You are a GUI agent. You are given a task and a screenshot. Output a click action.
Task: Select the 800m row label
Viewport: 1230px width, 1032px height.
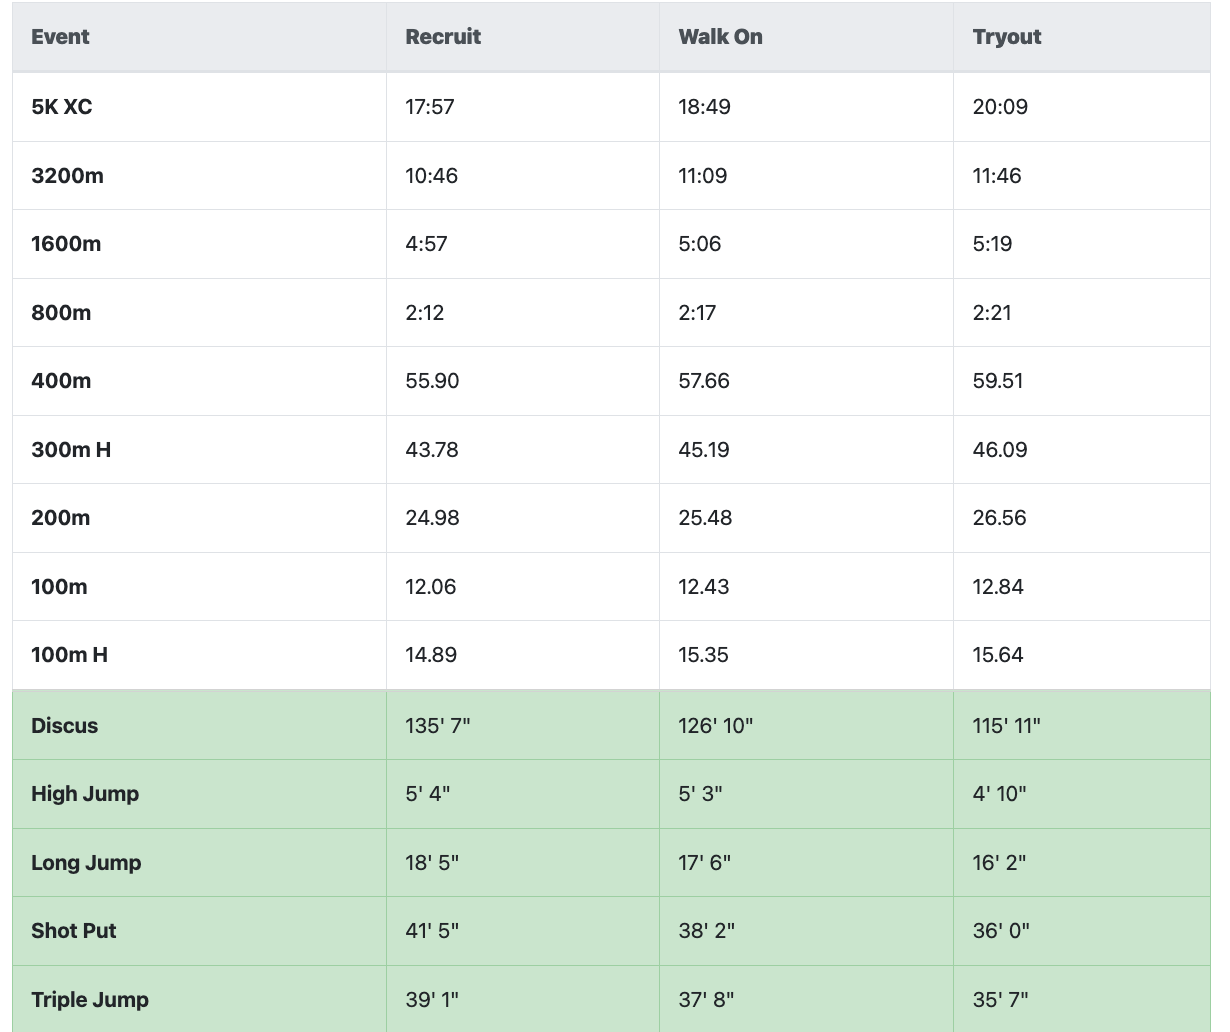tap(61, 313)
